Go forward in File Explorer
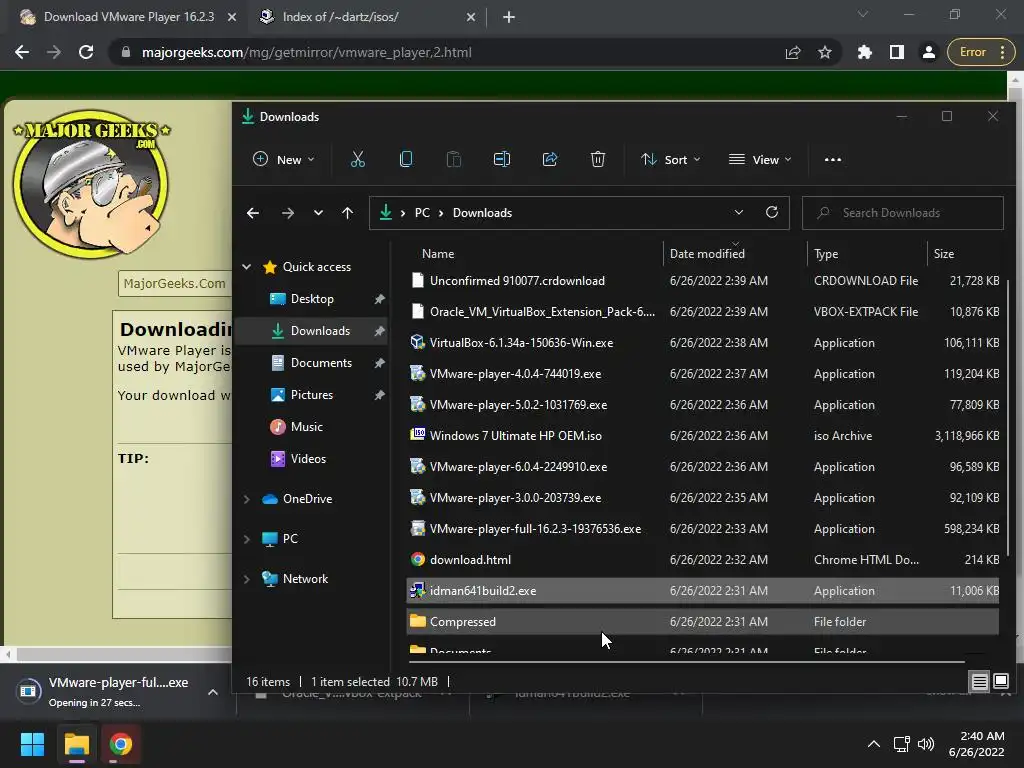The image size is (1024, 768). coord(287,213)
